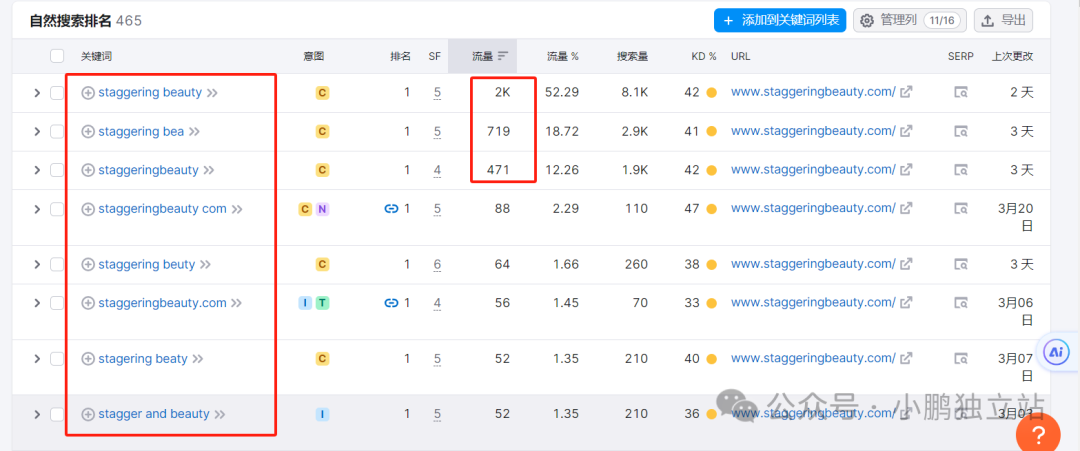The width and height of the screenshot is (1080, 451).
Task: Click plus icon beside keyword staggering beauty
Action: [x=87, y=92]
